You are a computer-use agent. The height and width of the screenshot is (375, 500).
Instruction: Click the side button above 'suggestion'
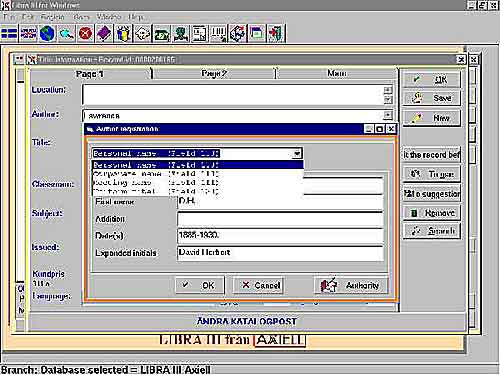point(432,174)
